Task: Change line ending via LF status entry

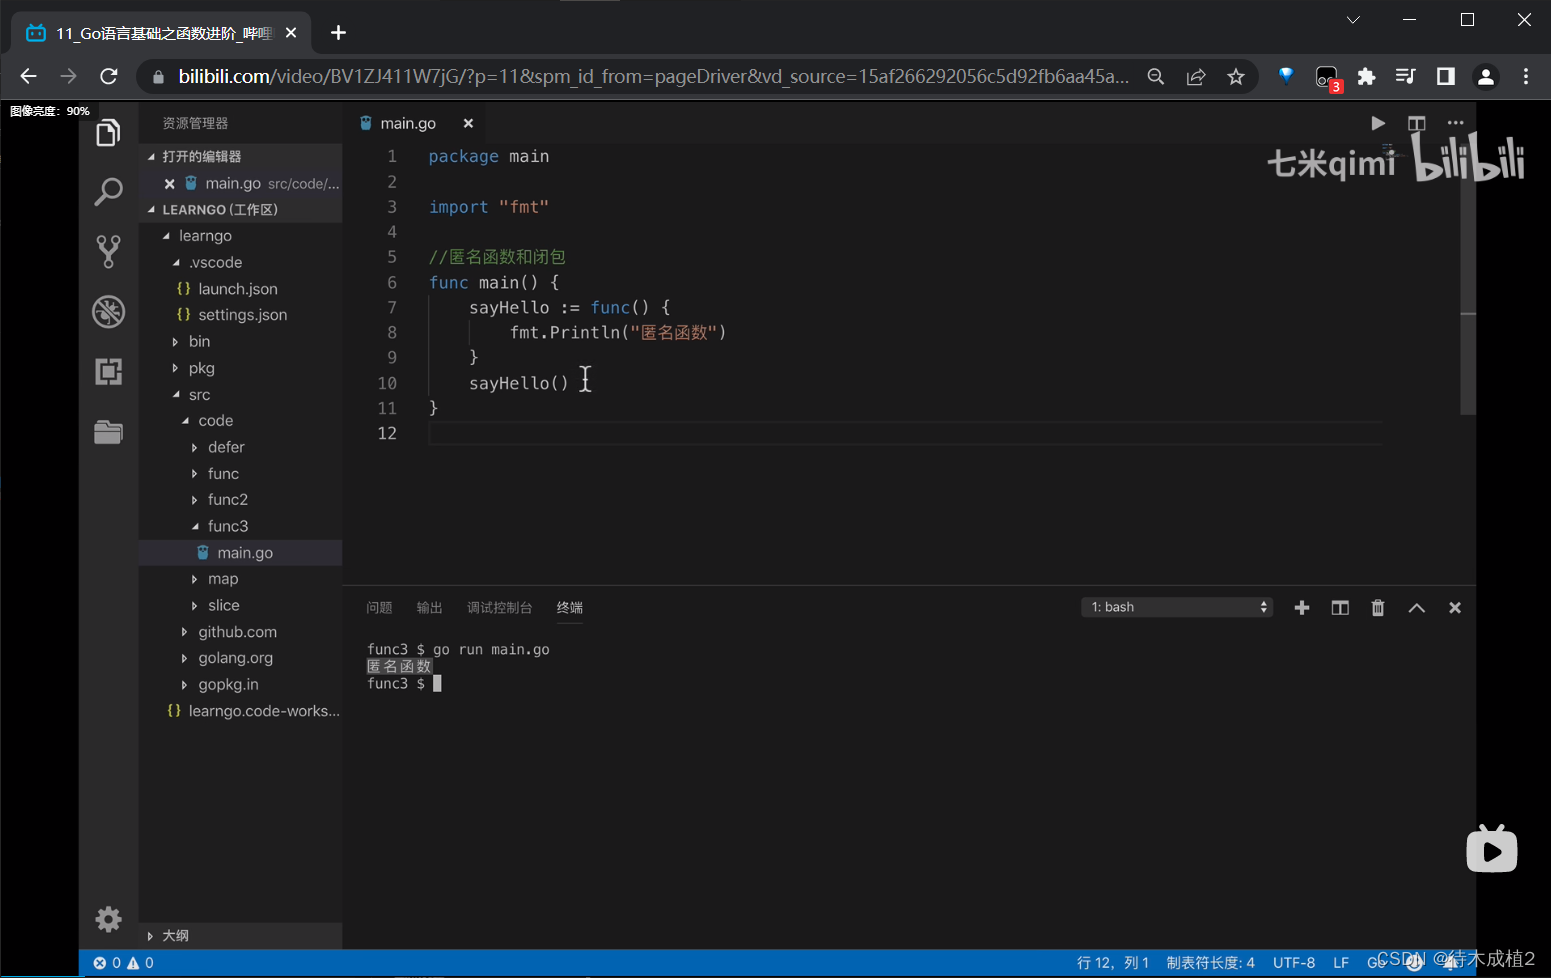Action: 1341,962
